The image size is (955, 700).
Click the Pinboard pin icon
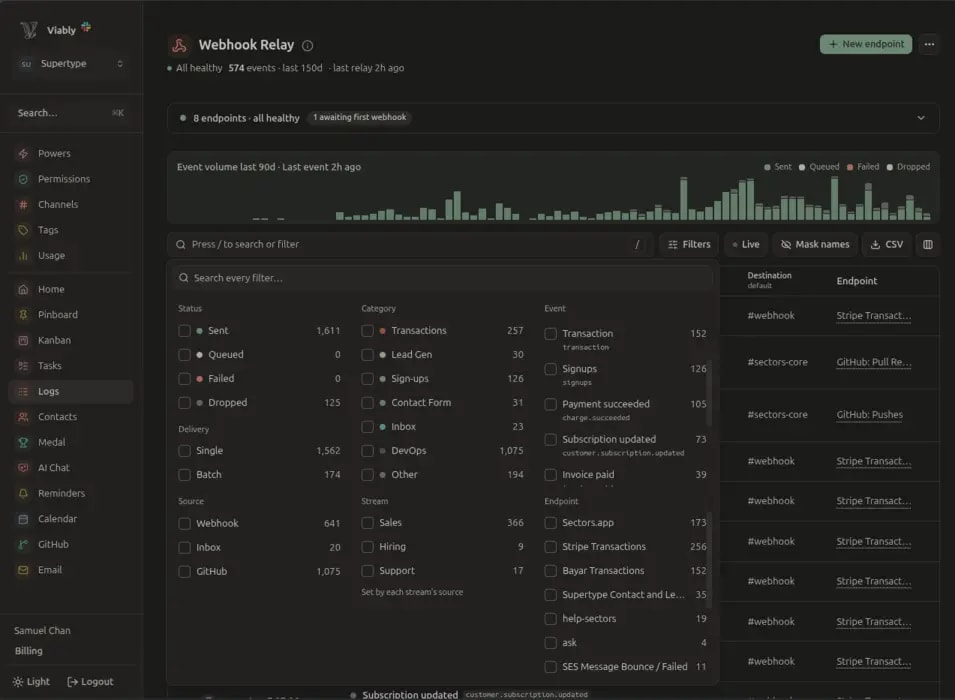[23, 315]
